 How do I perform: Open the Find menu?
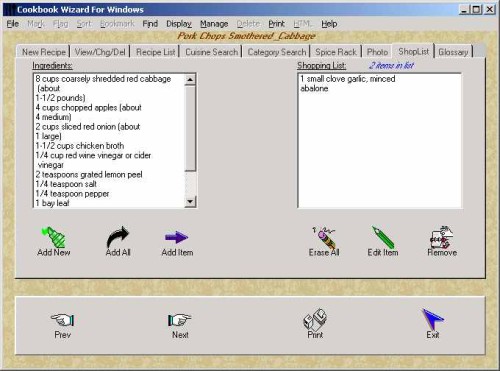click(x=150, y=24)
